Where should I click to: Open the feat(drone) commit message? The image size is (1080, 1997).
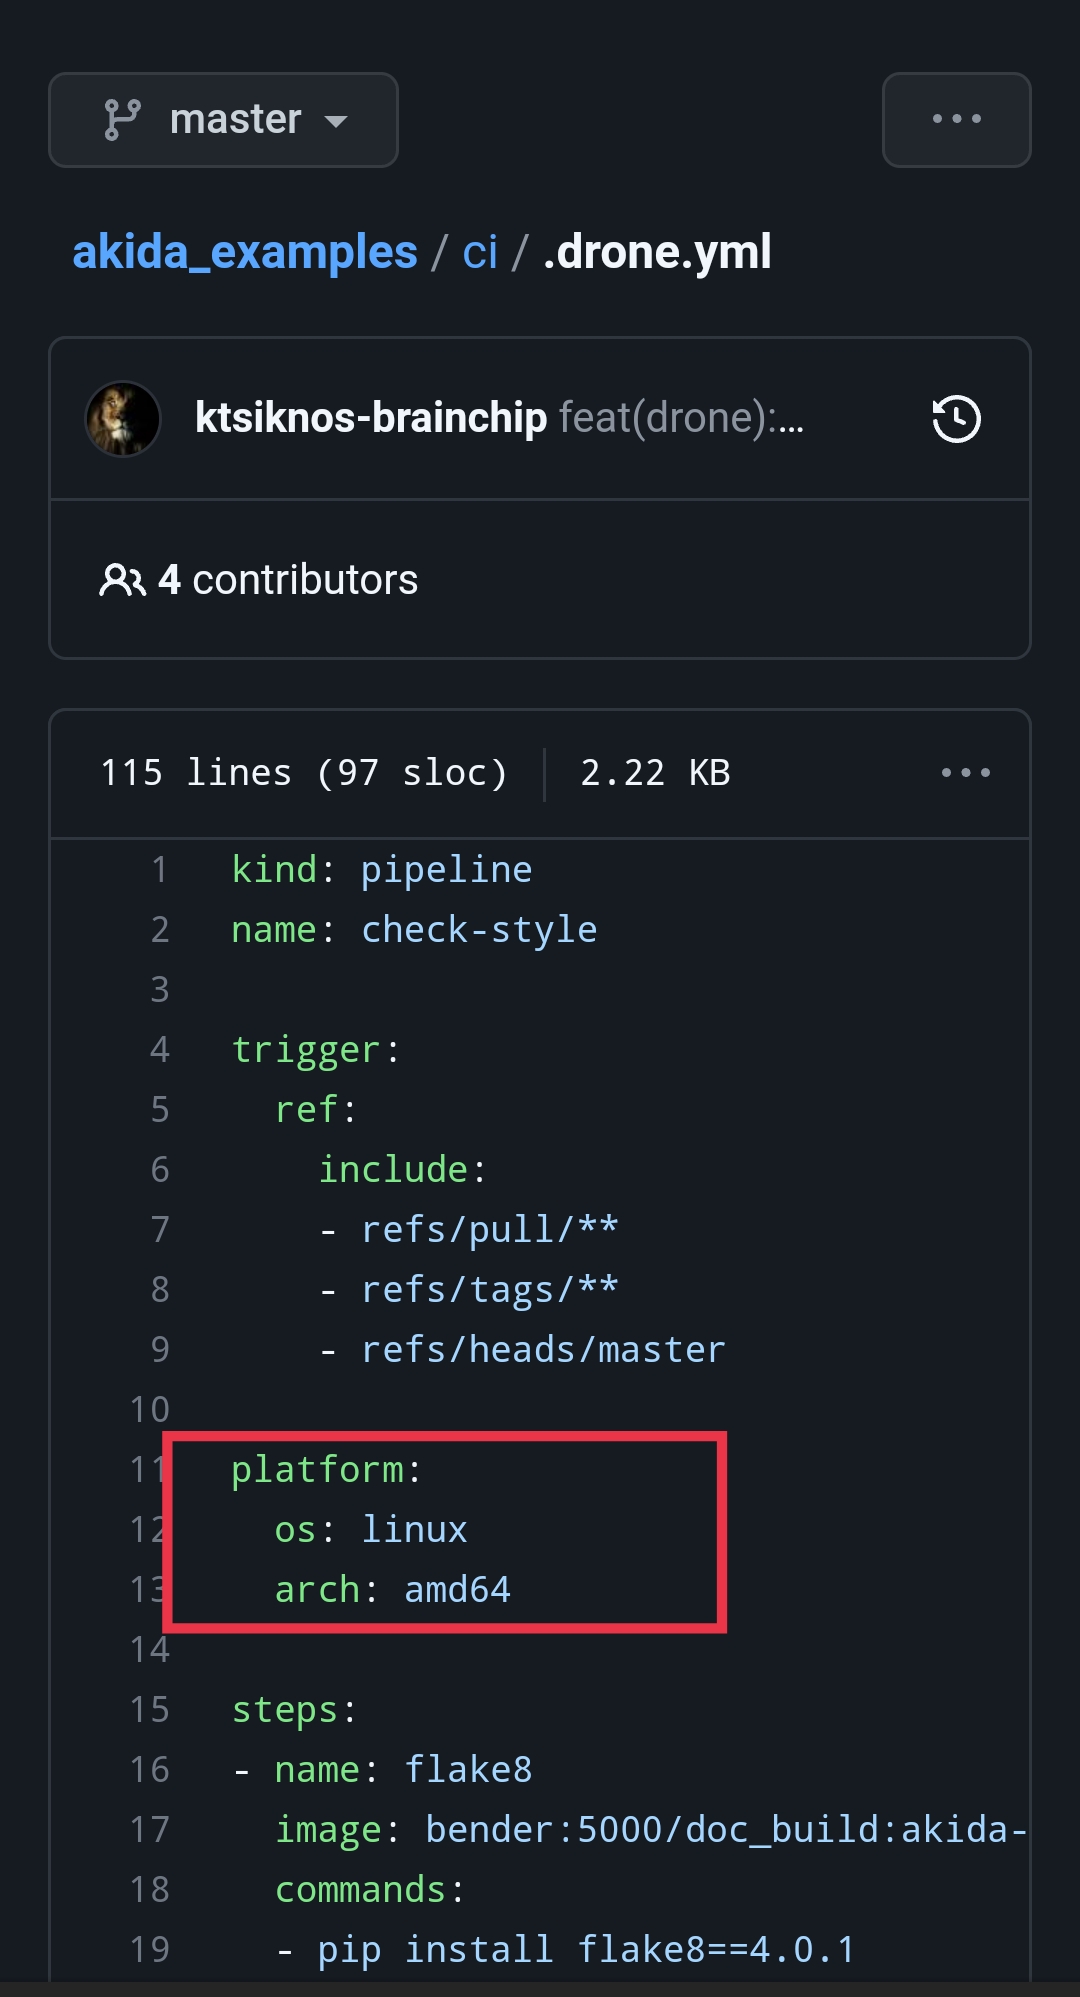[680, 418]
